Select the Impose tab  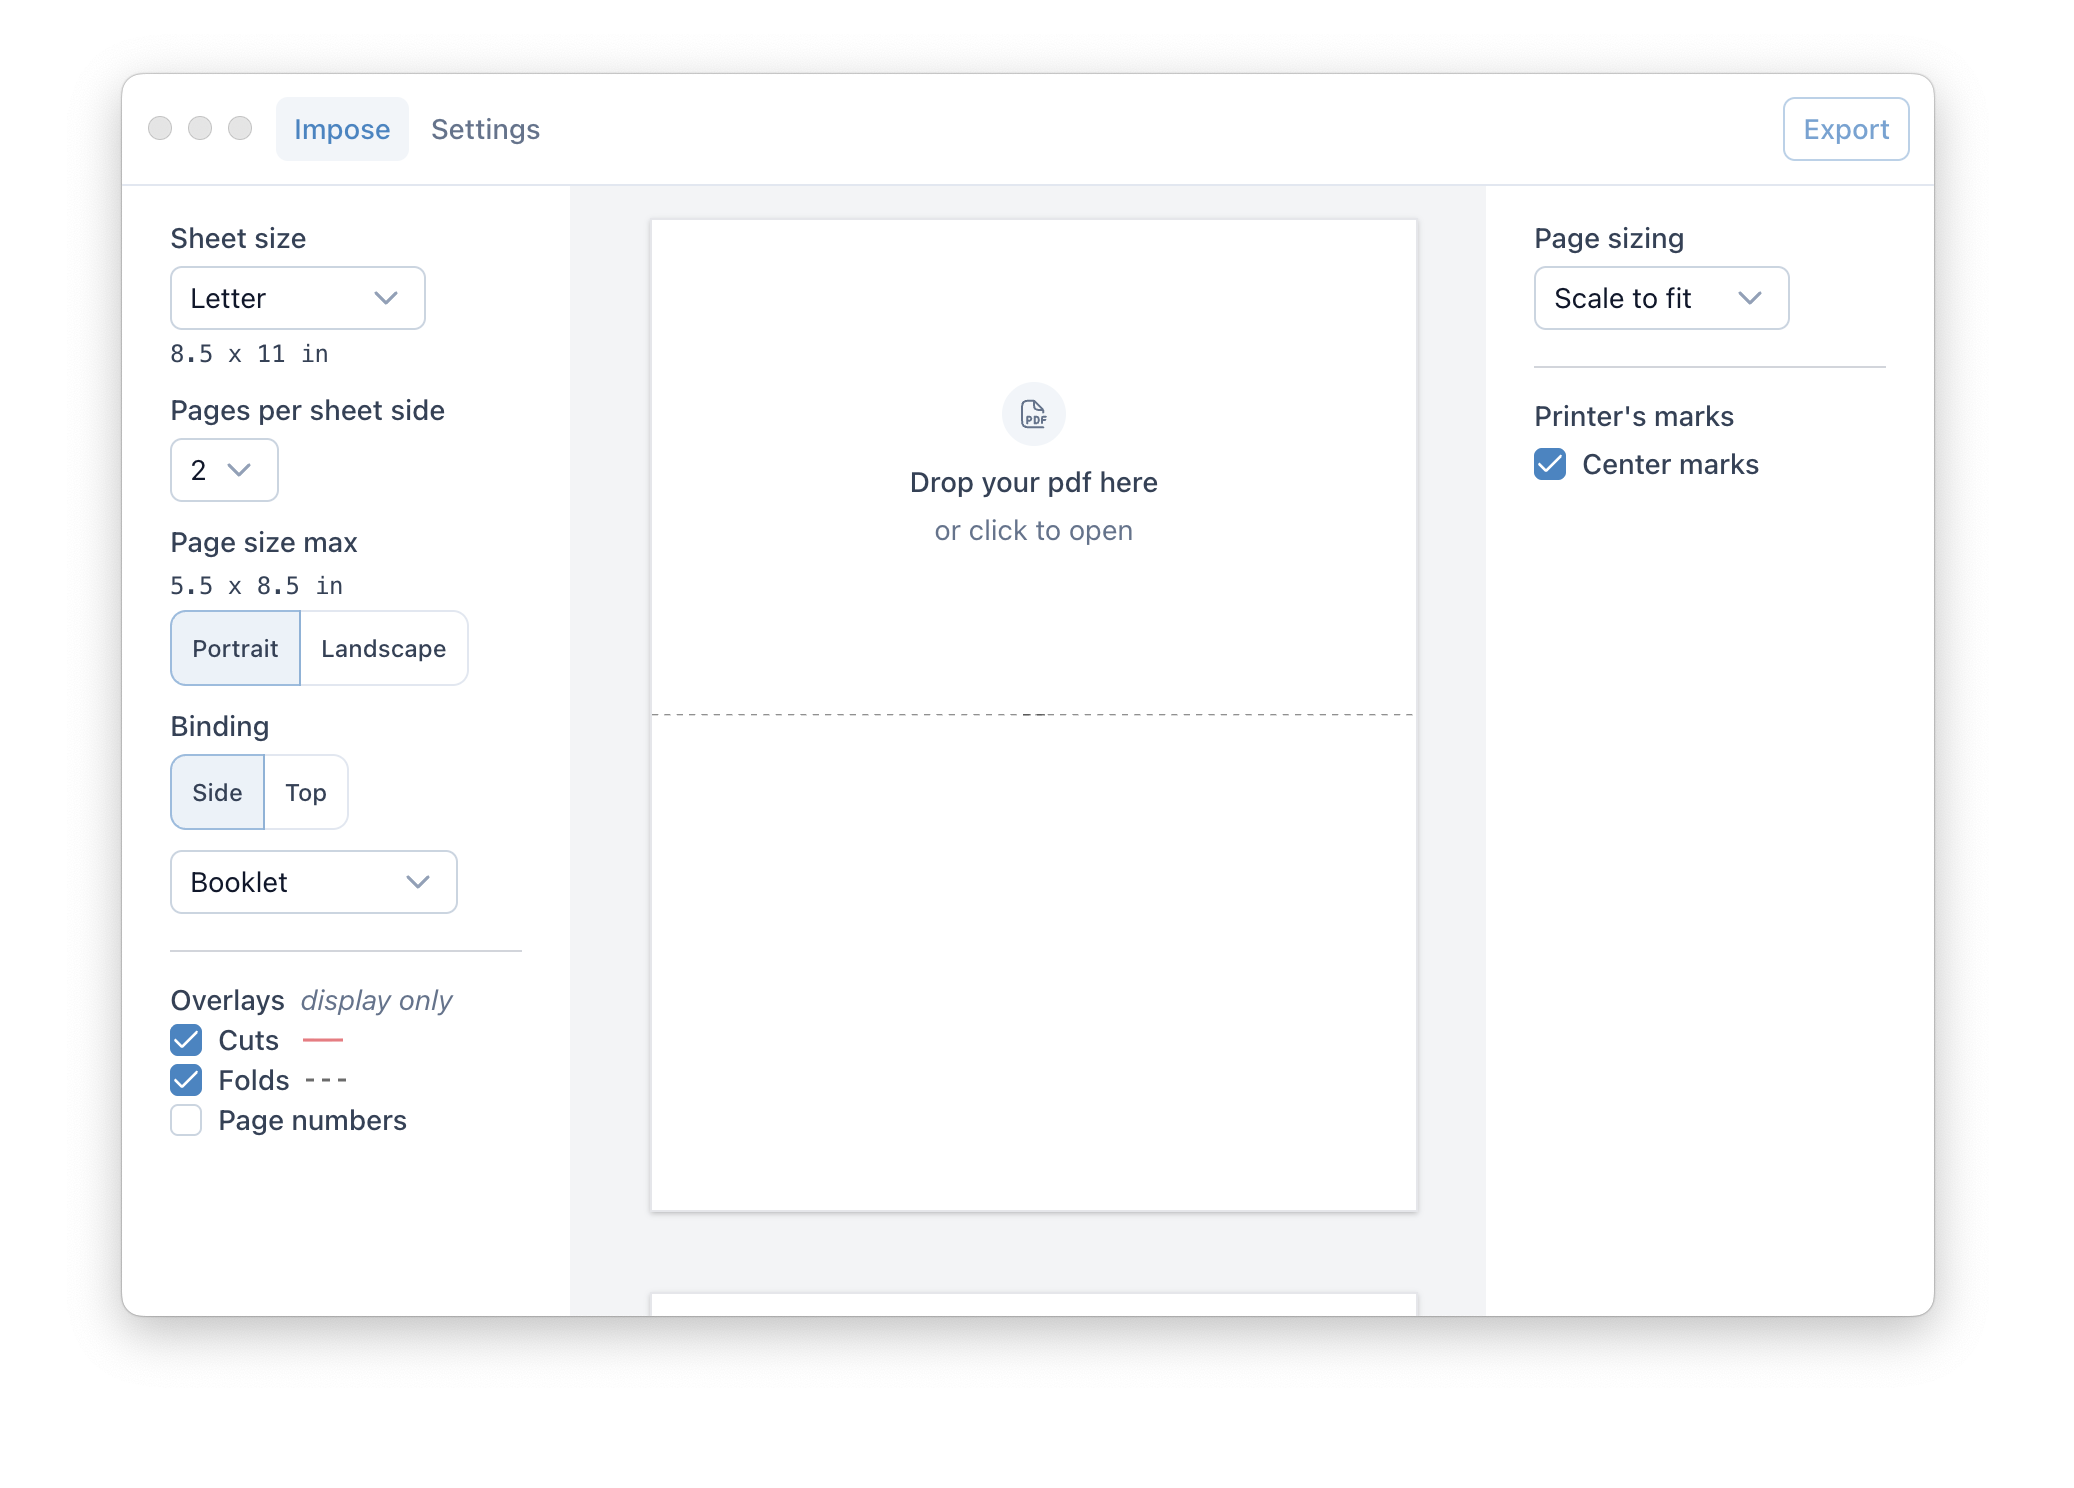342,129
